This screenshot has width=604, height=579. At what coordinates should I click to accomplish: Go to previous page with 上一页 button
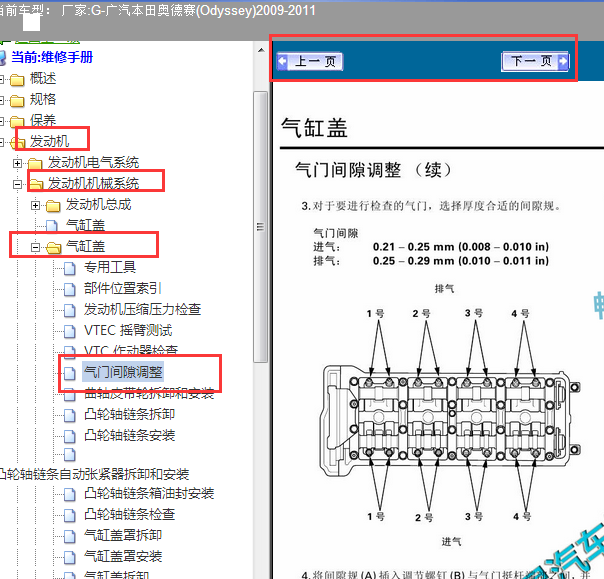click(310, 61)
